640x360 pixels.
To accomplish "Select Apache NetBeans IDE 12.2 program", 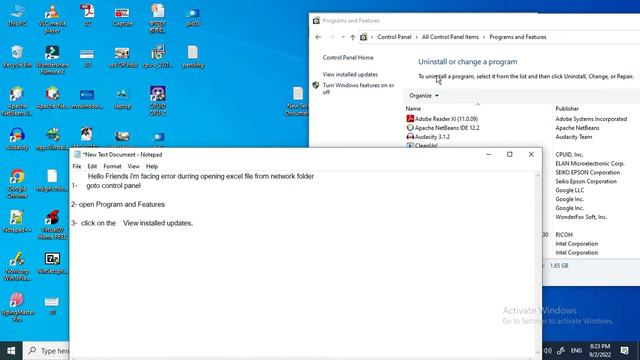I will pos(443,128).
